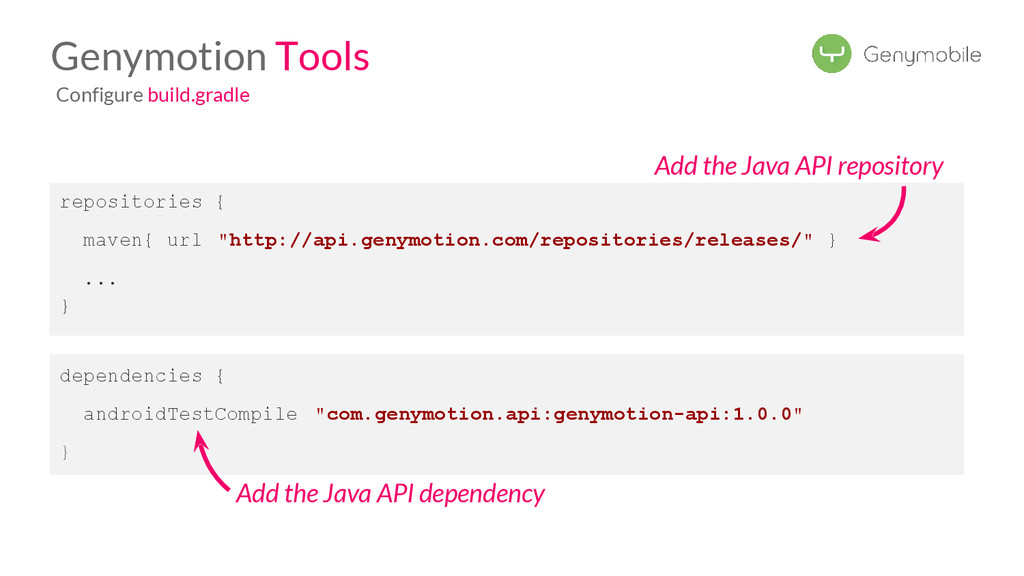Image resolution: width=1024 pixels, height=576 pixels.
Task: Click the ellipsis in the repositories block
Action: [x=100, y=280]
